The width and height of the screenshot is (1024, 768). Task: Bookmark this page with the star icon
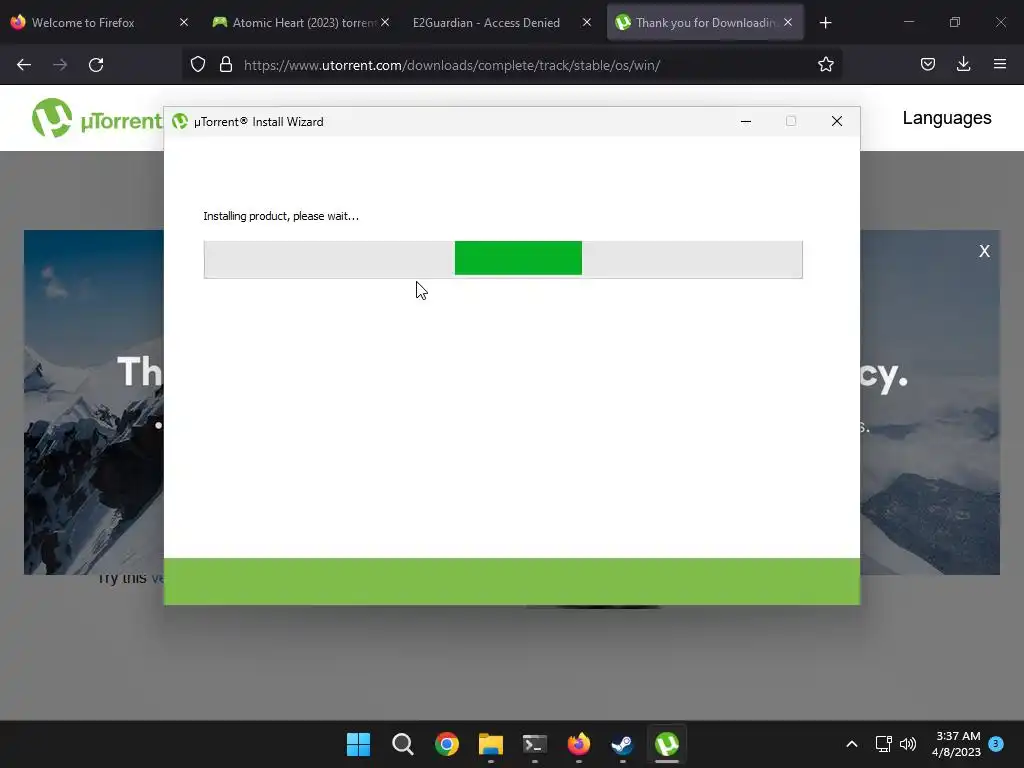pos(825,65)
